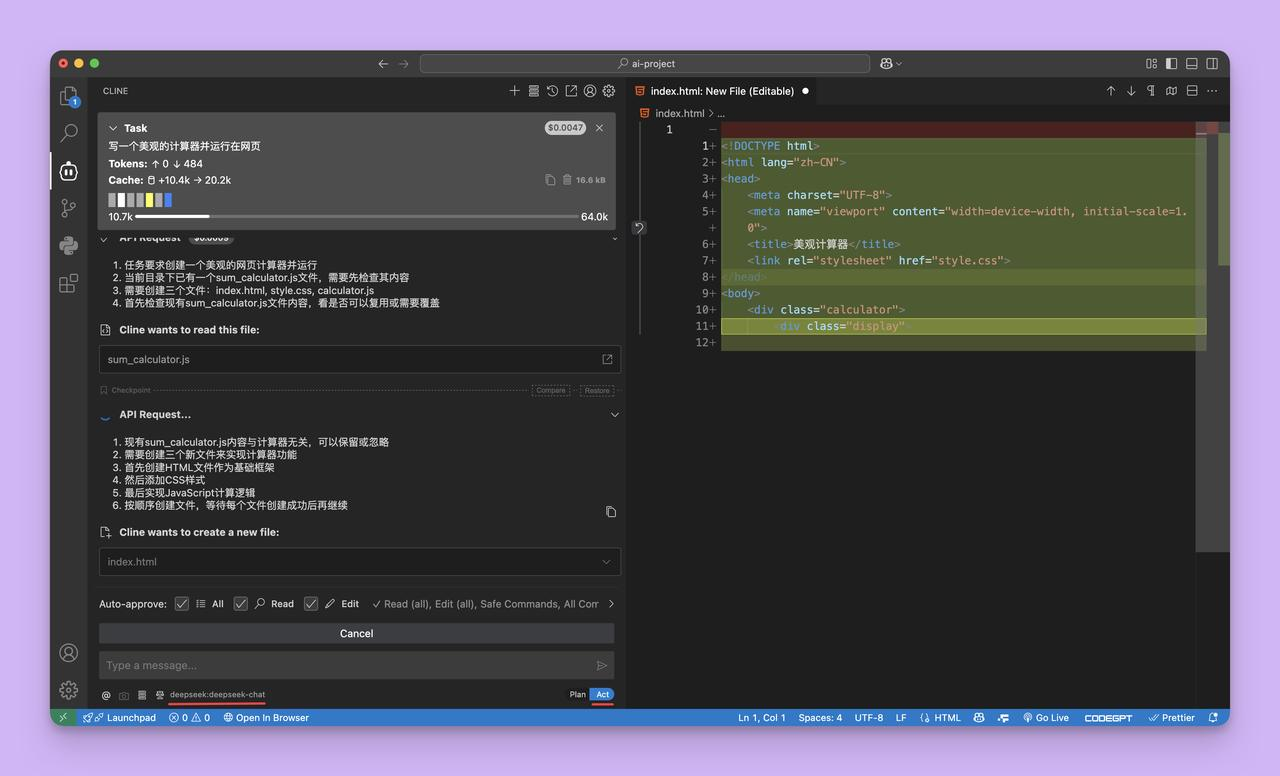Image resolution: width=1280 pixels, height=776 pixels.
Task: Open Cline settings with the gear icon
Action: pyautogui.click(x=608, y=90)
